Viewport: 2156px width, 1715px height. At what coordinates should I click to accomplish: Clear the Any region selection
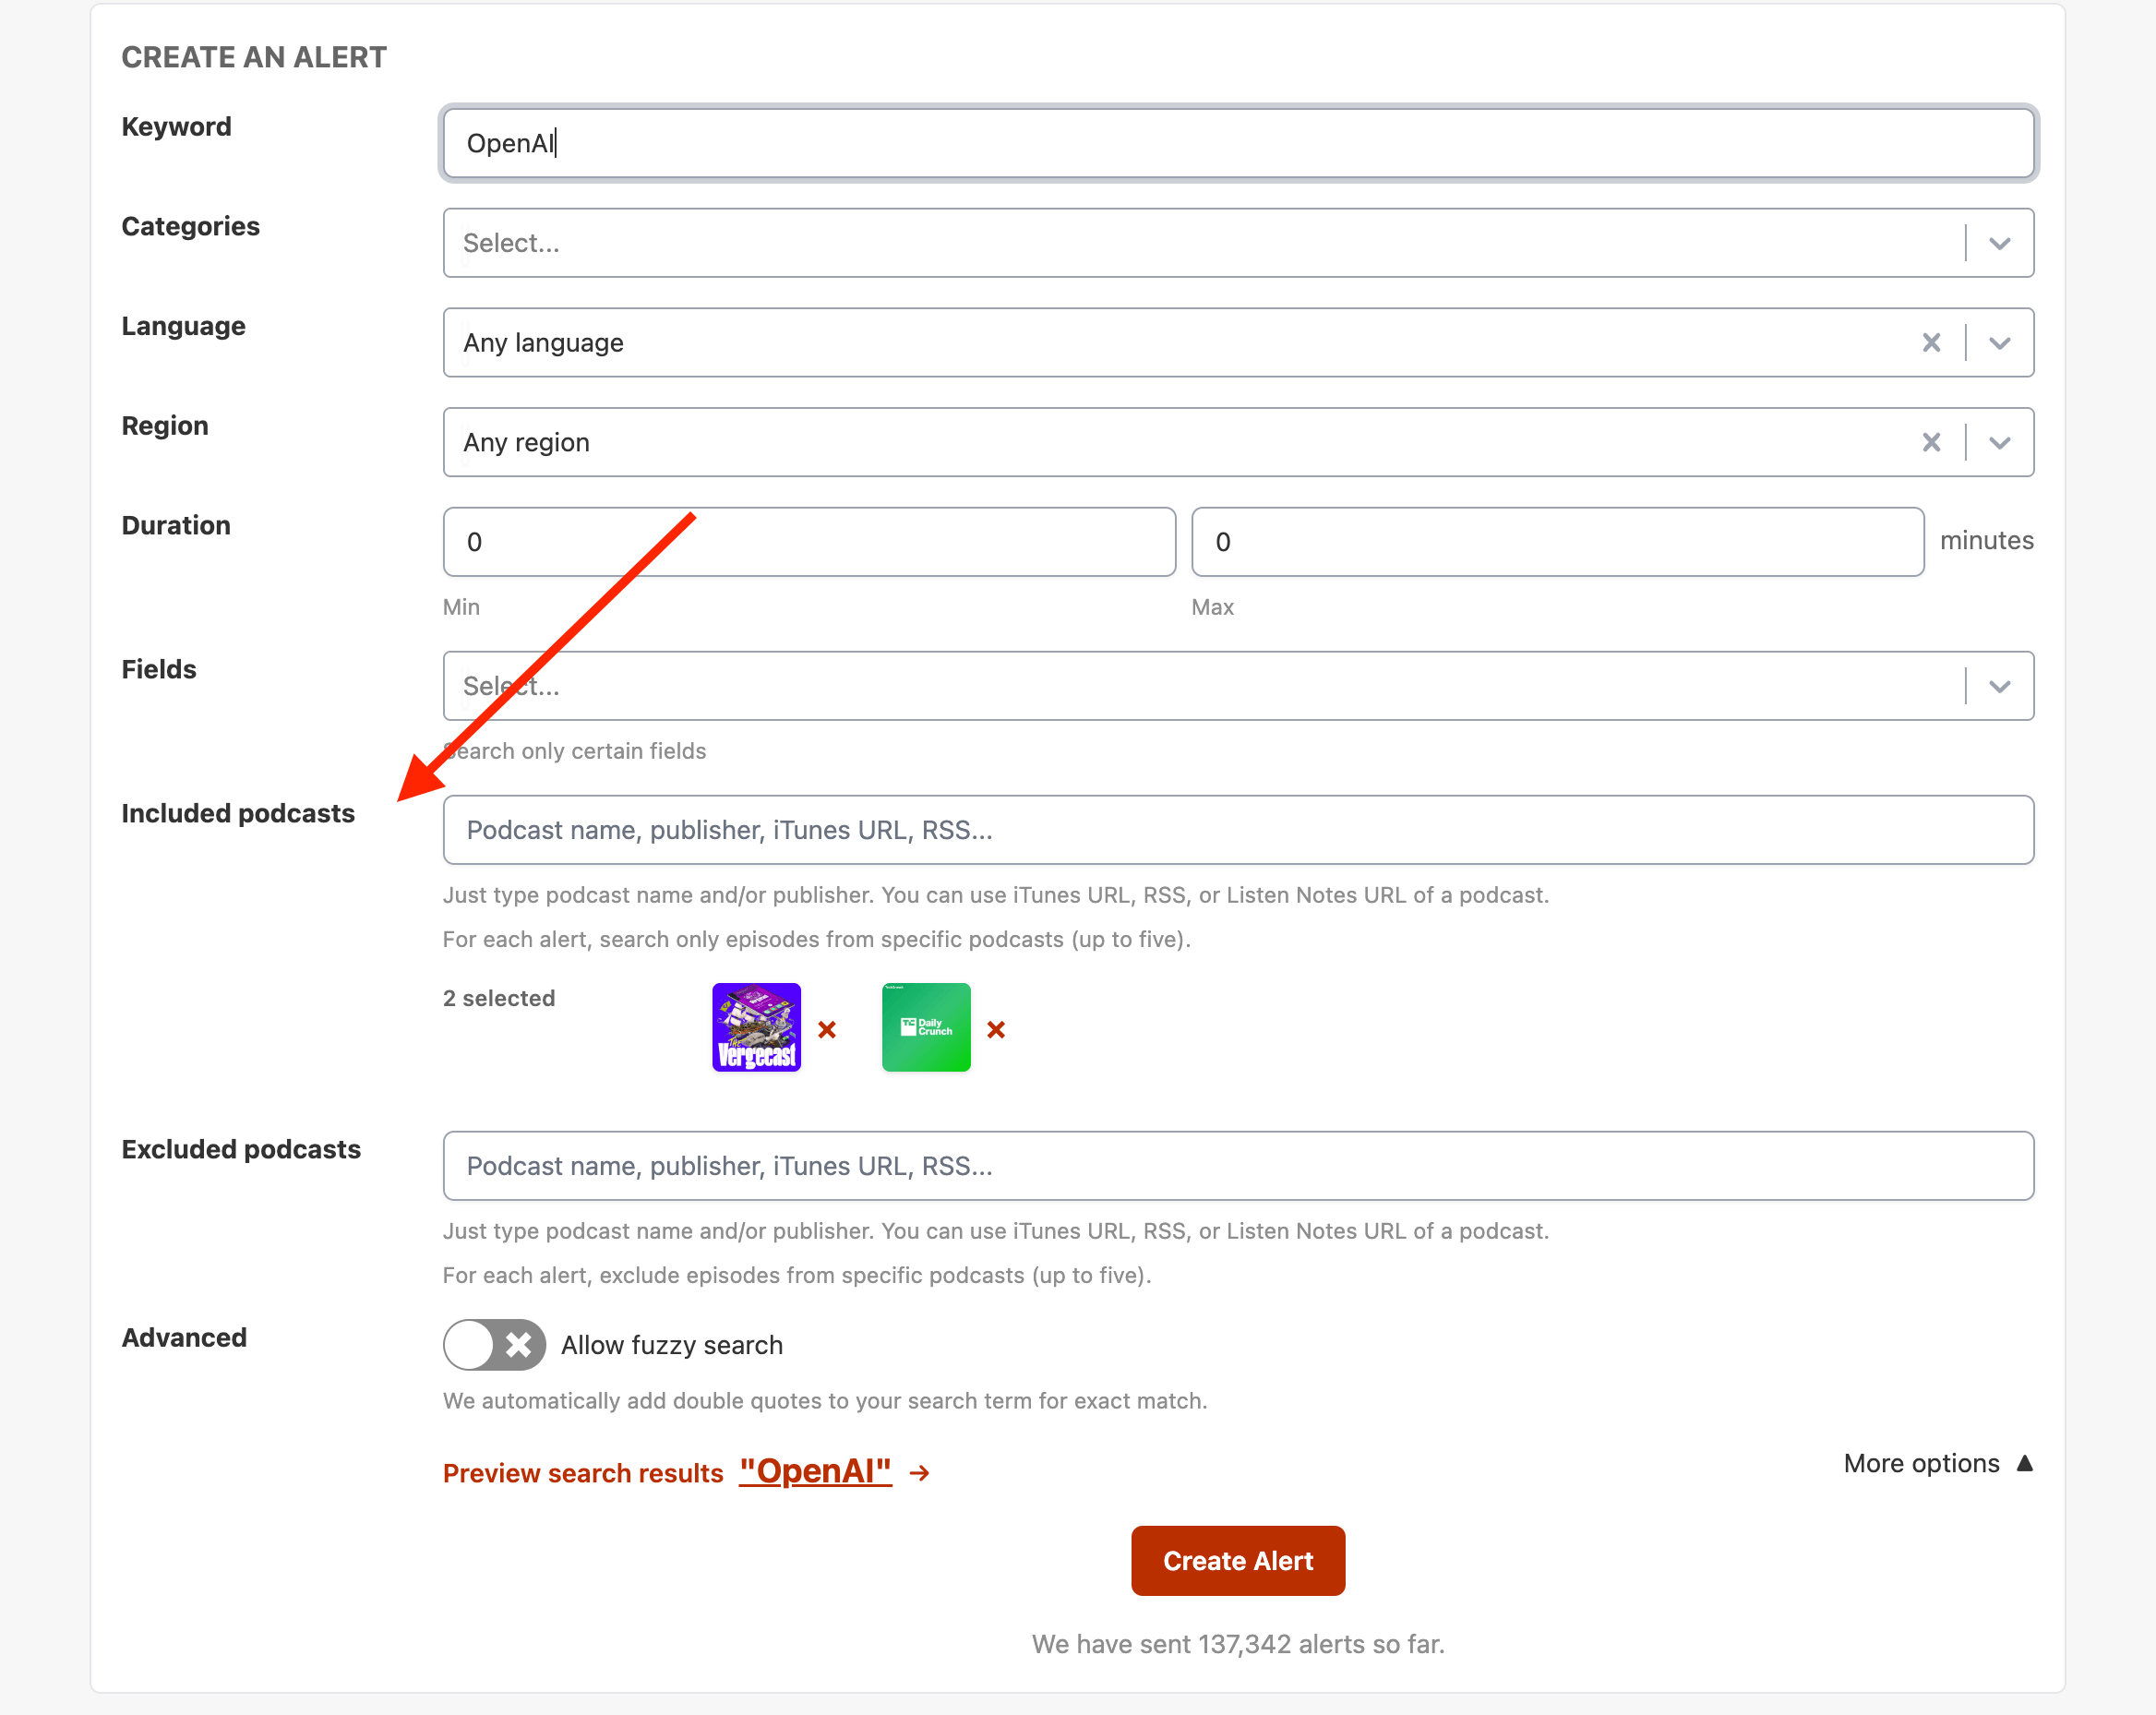pyautogui.click(x=1931, y=442)
